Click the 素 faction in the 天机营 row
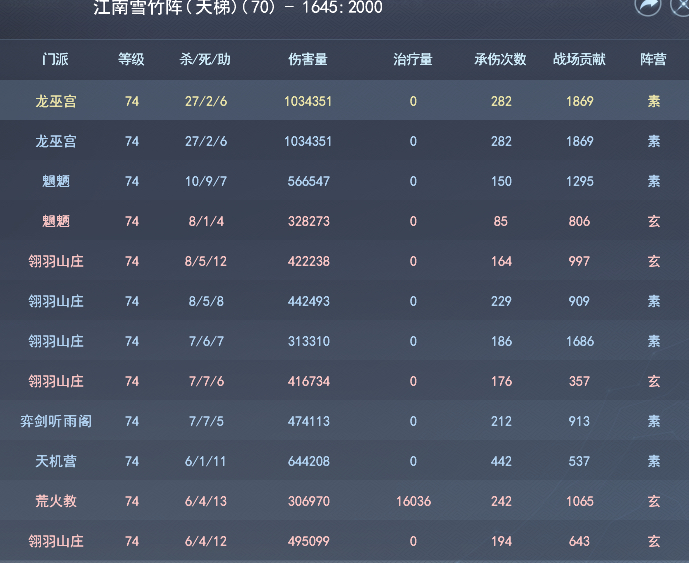Viewport: 689px width, 563px height. coord(654,461)
